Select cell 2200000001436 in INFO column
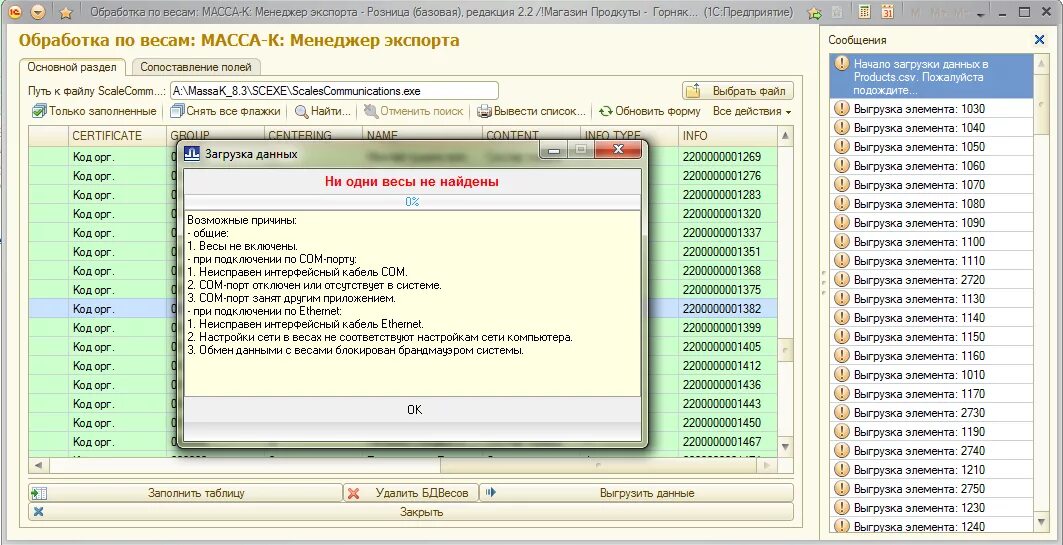 point(727,384)
